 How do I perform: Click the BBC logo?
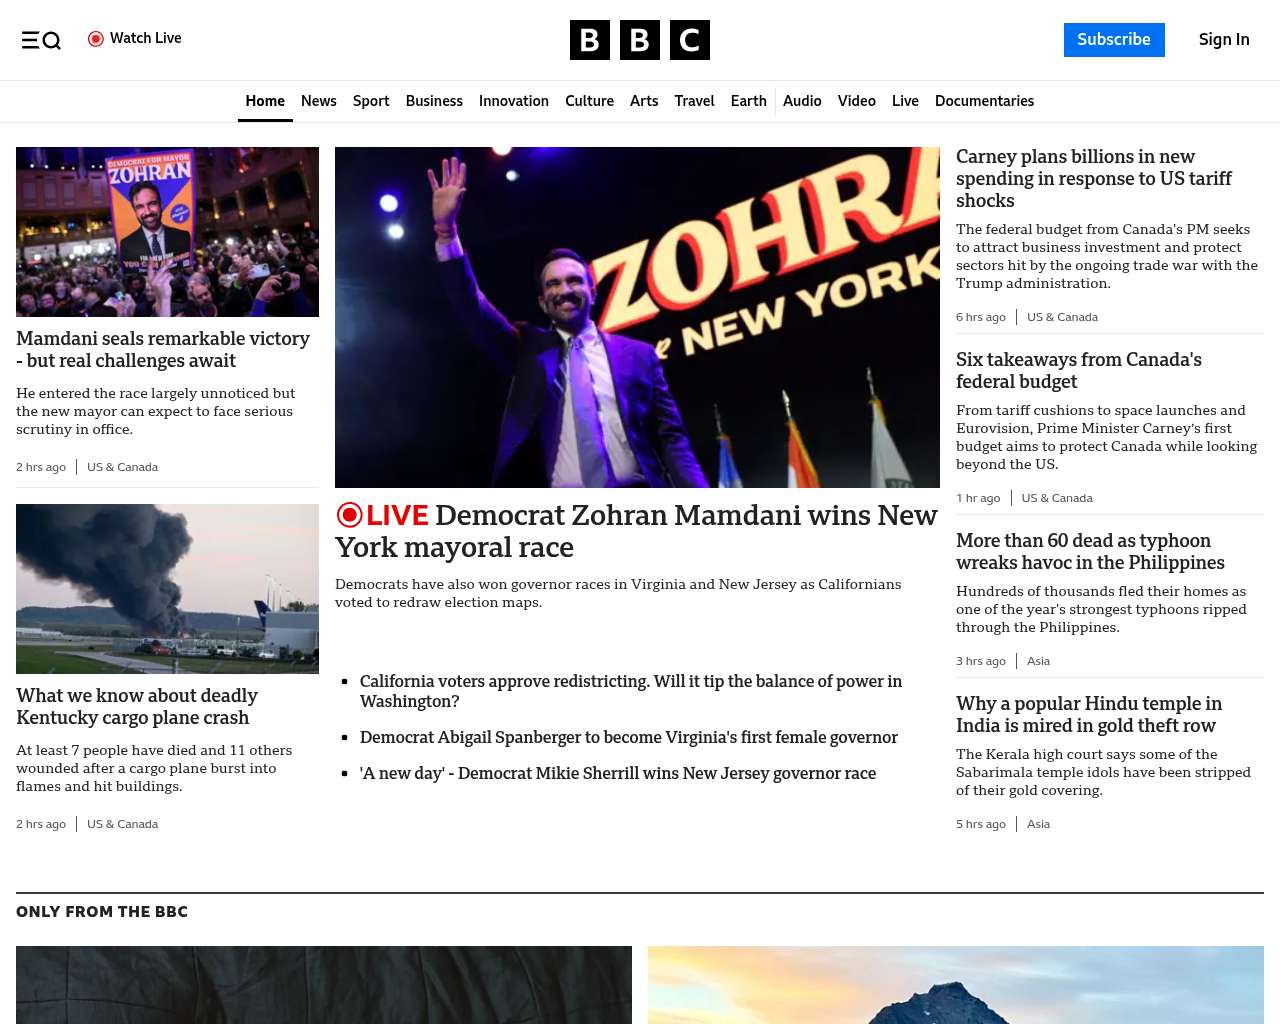(639, 40)
